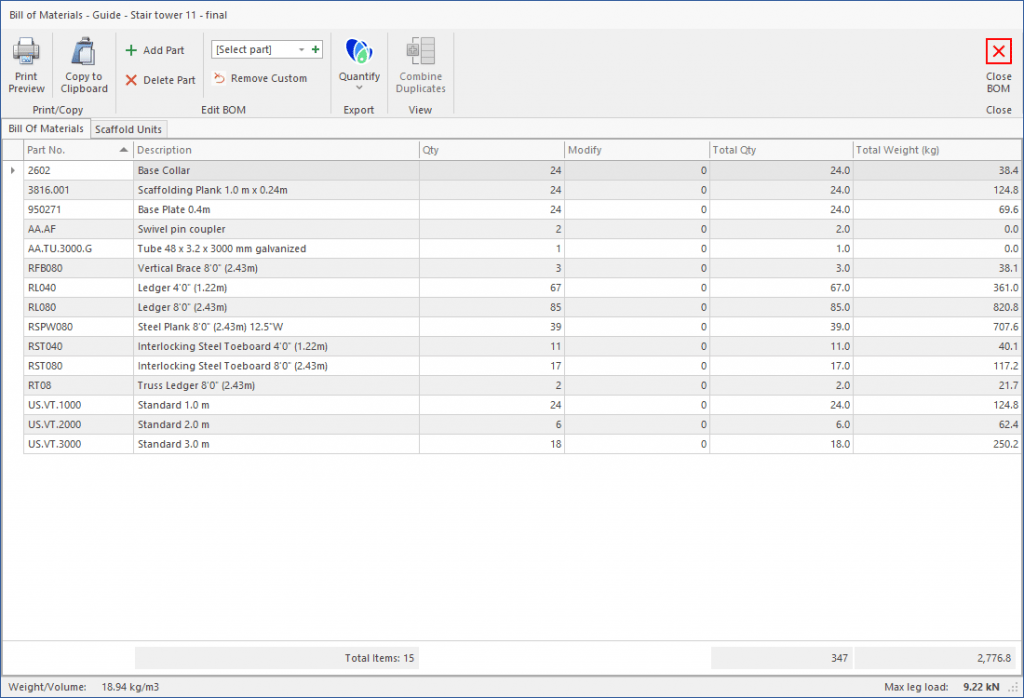The width and height of the screenshot is (1024, 698).
Task: Open the Select part dropdown
Action: (x=301, y=49)
